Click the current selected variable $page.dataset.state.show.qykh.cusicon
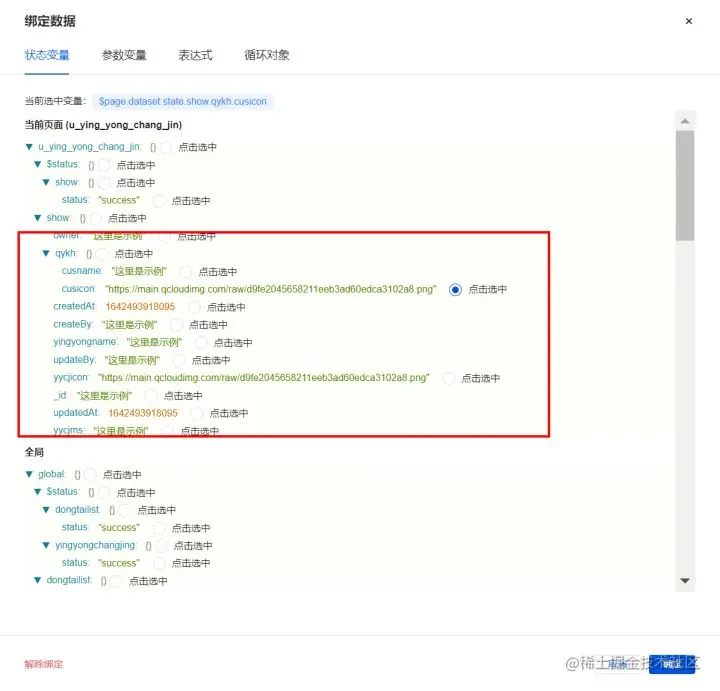This screenshot has height=691, width=720. (183, 101)
